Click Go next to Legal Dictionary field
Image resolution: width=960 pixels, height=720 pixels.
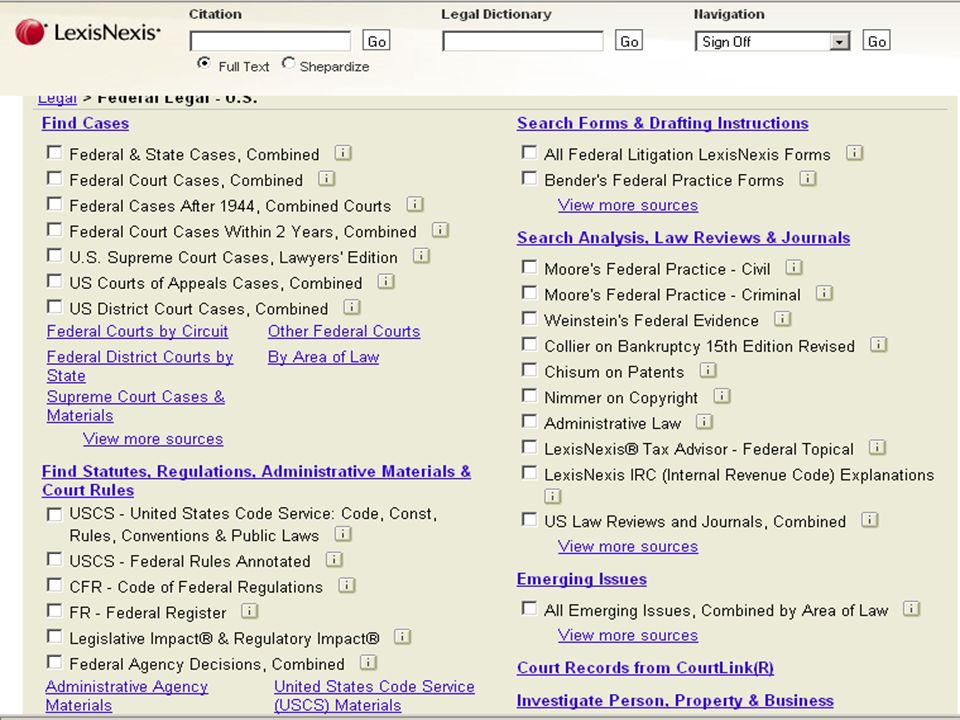point(629,41)
